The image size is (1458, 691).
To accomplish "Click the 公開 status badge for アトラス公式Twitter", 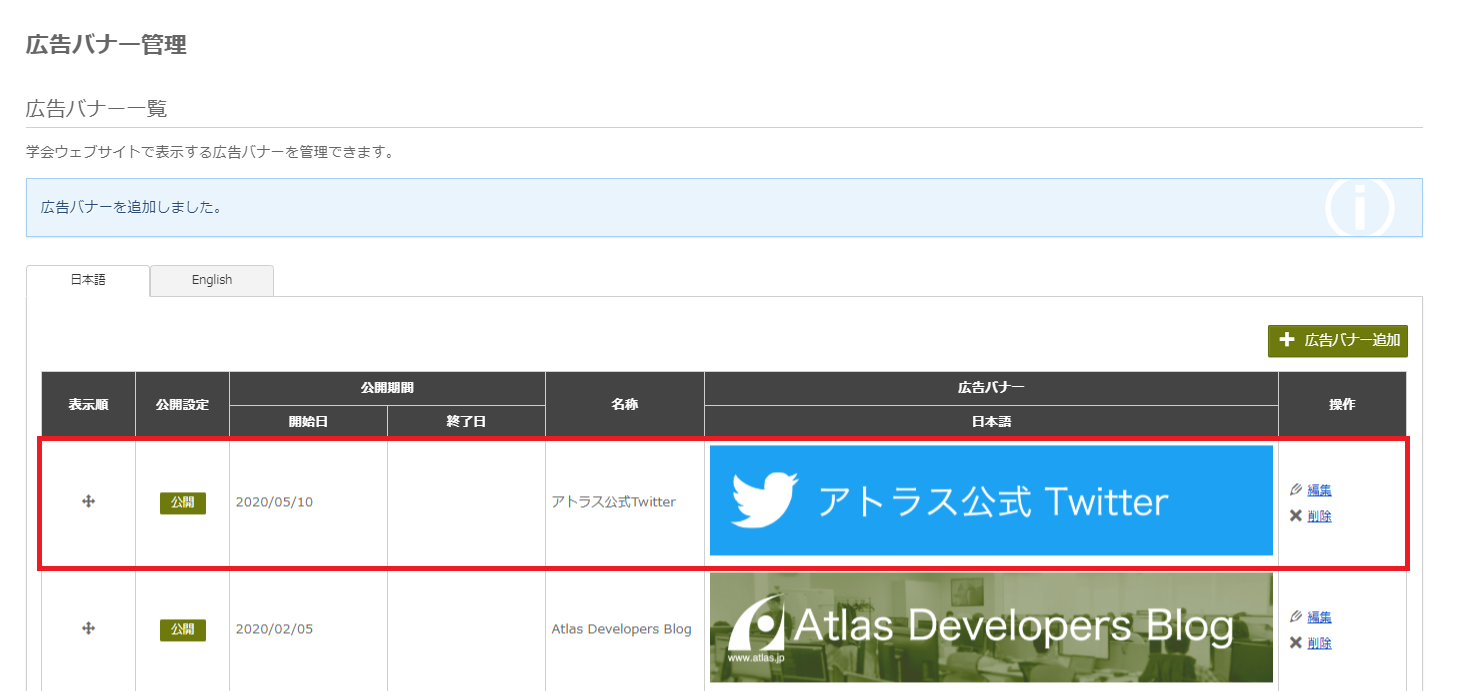I will [x=183, y=502].
